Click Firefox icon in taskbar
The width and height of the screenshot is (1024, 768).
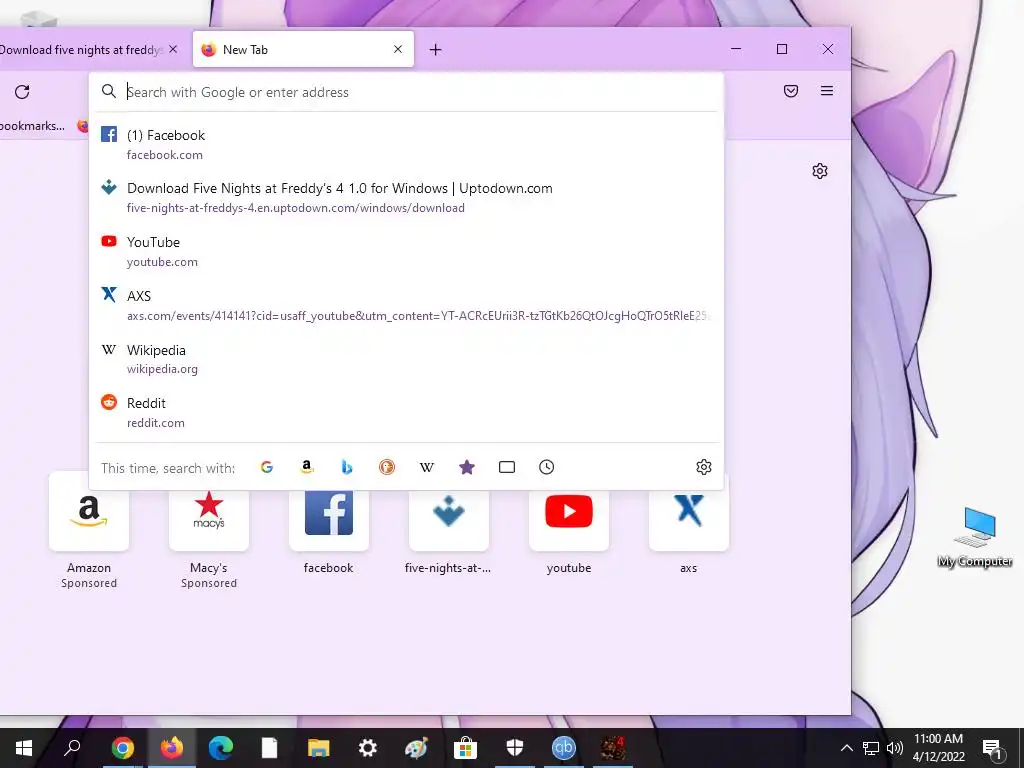click(172, 748)
